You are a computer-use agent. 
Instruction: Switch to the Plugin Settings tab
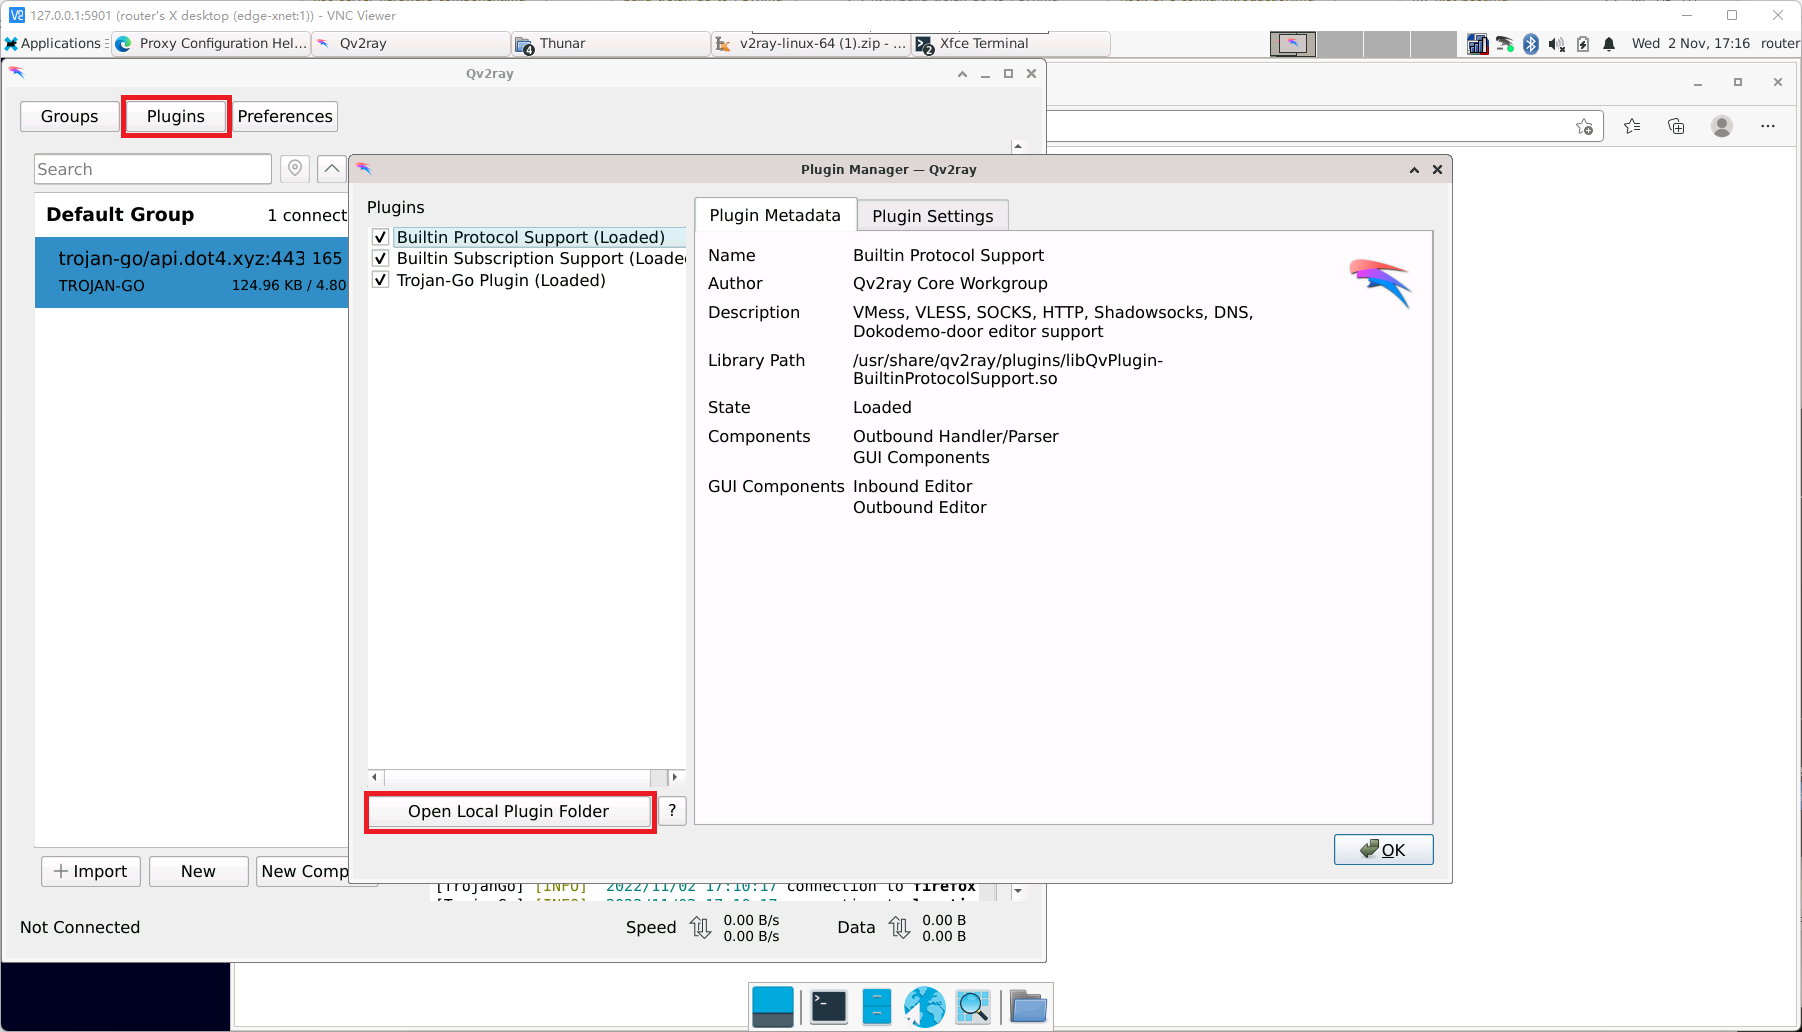[x=933, y=216]
